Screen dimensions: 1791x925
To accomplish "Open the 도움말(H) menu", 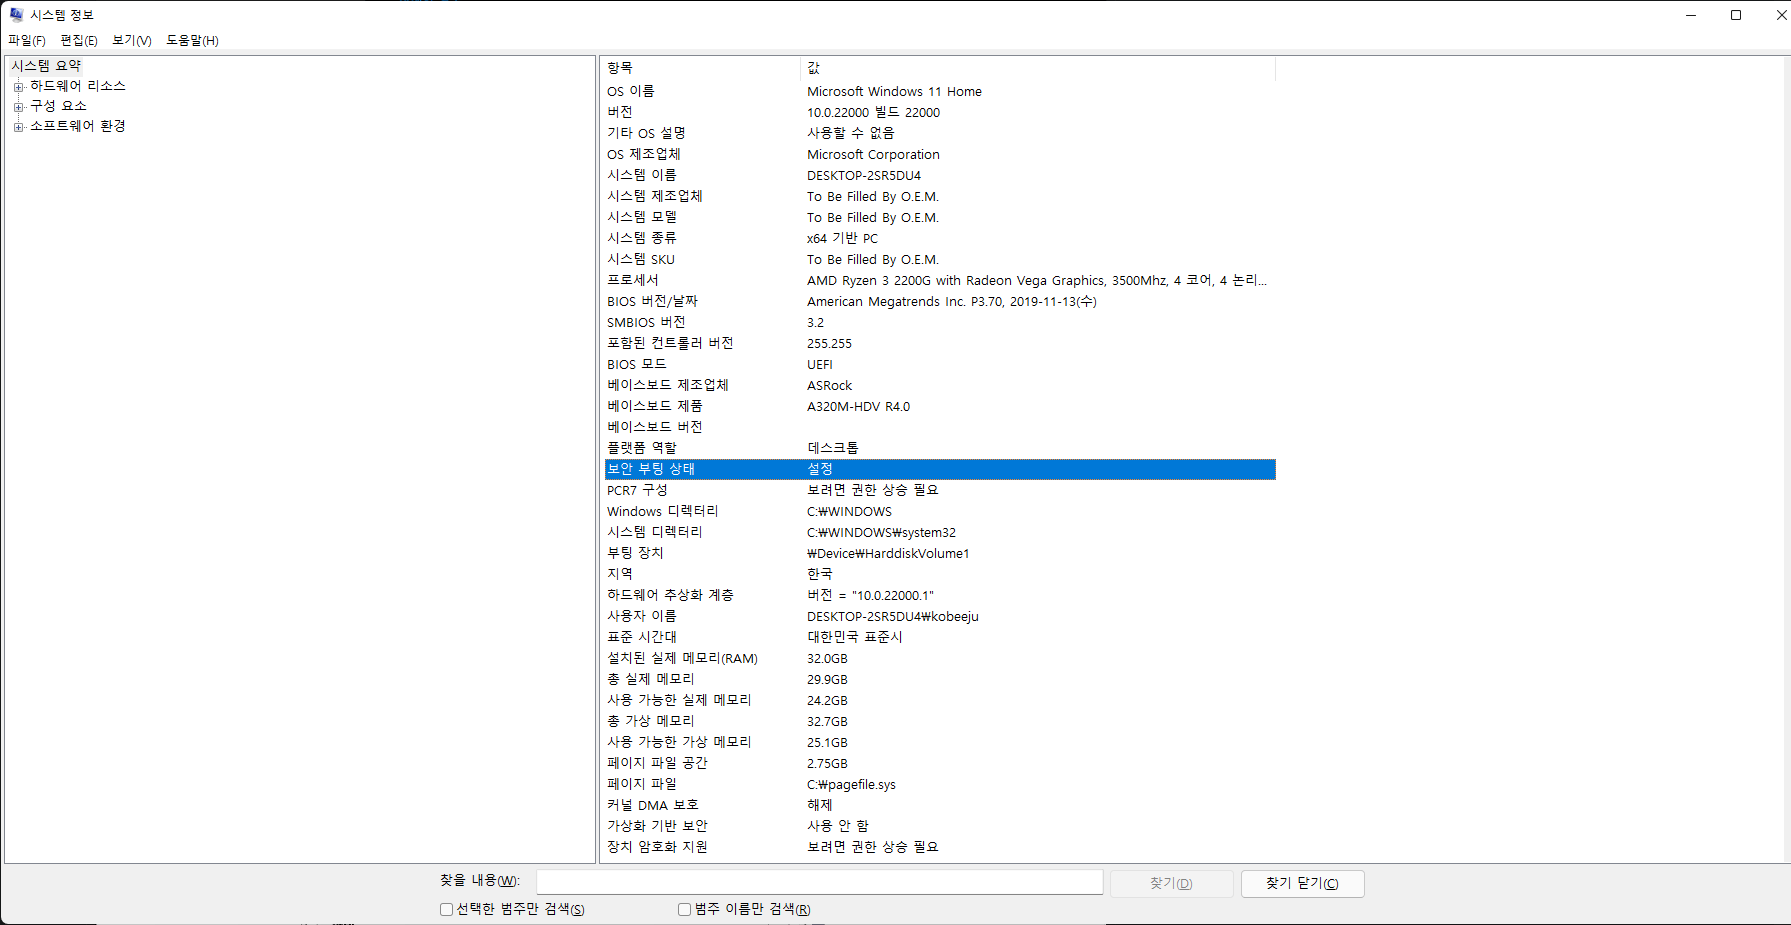I will click(x=192, y=40).
